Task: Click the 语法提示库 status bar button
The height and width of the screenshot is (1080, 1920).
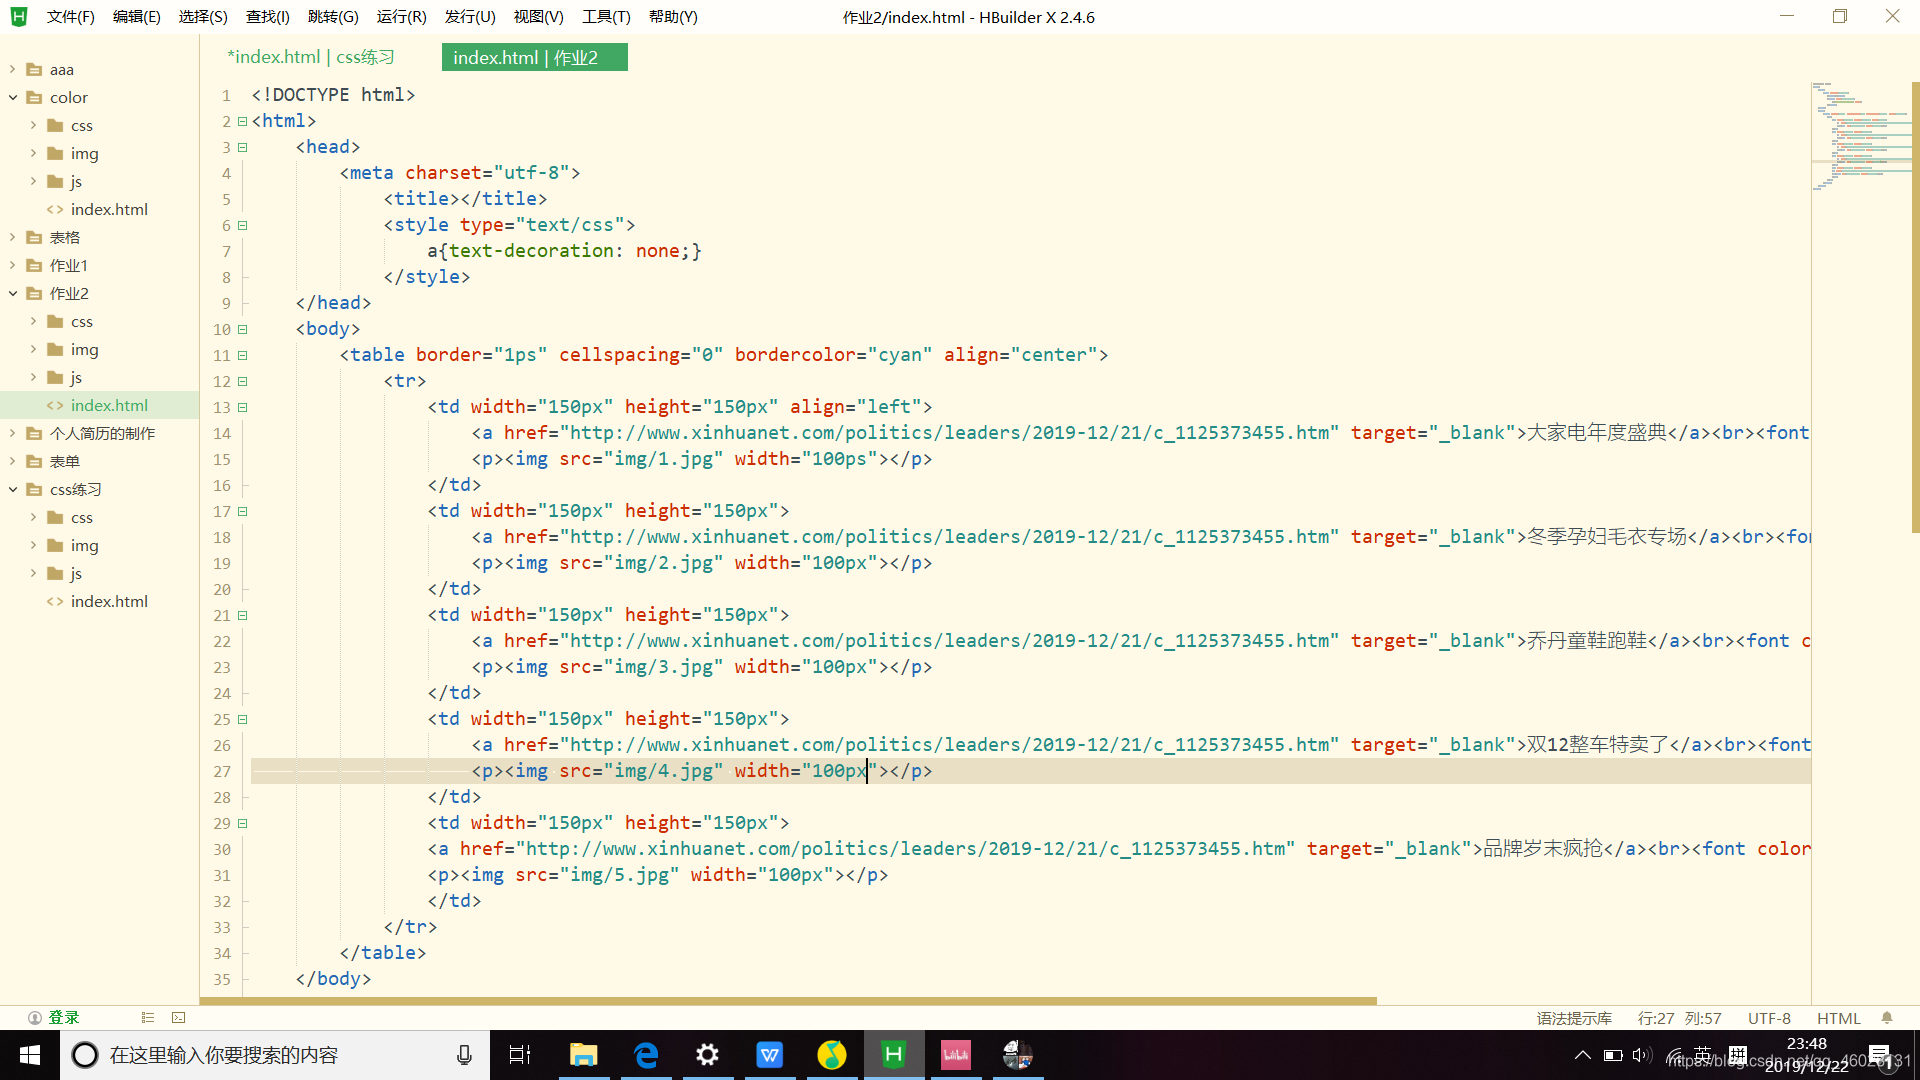Action: (1573, 1018)
